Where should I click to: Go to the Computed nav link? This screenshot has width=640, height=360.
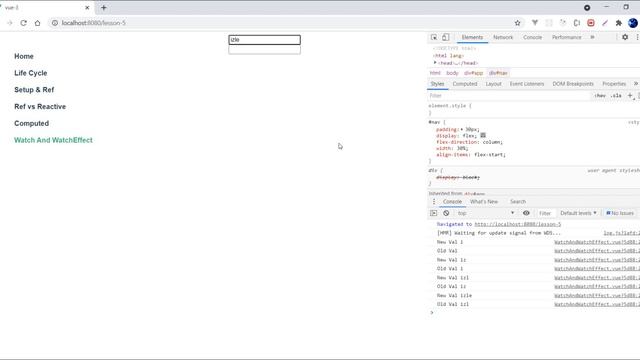31,123
